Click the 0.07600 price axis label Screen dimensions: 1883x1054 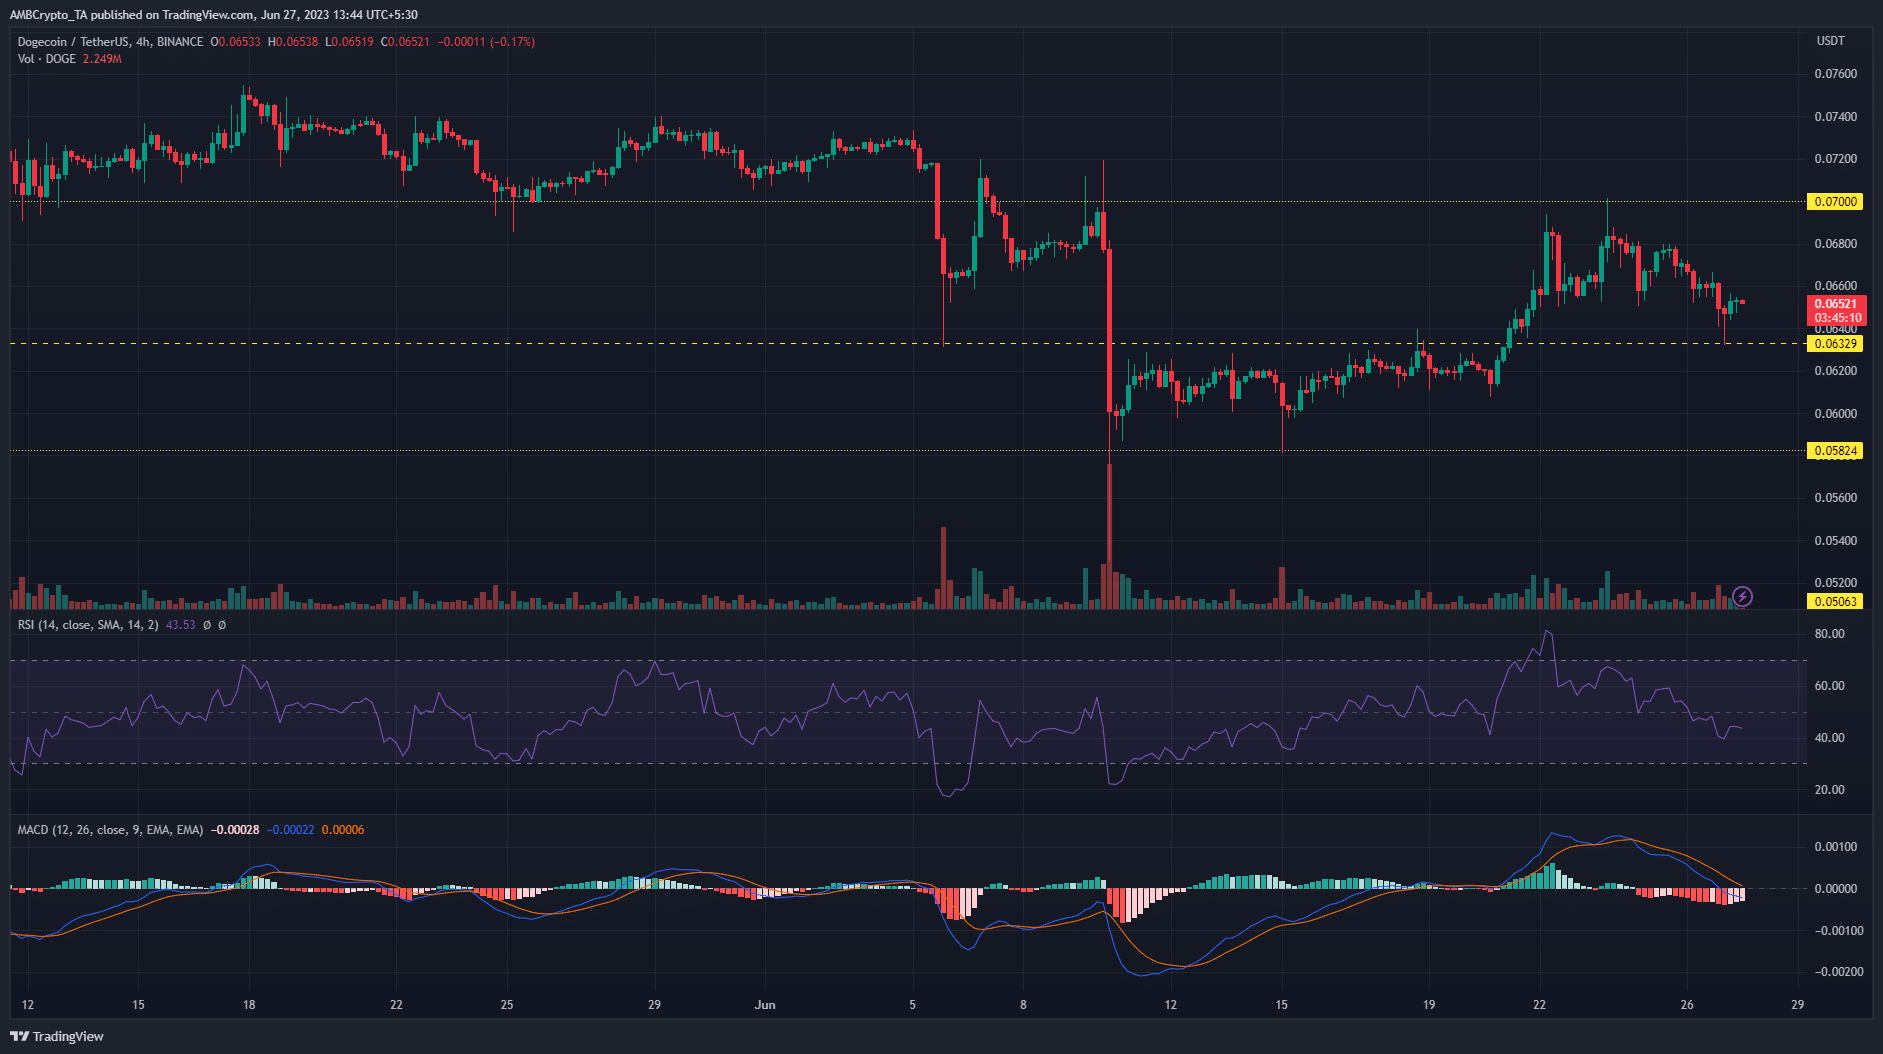click(x=1836, y=74)
